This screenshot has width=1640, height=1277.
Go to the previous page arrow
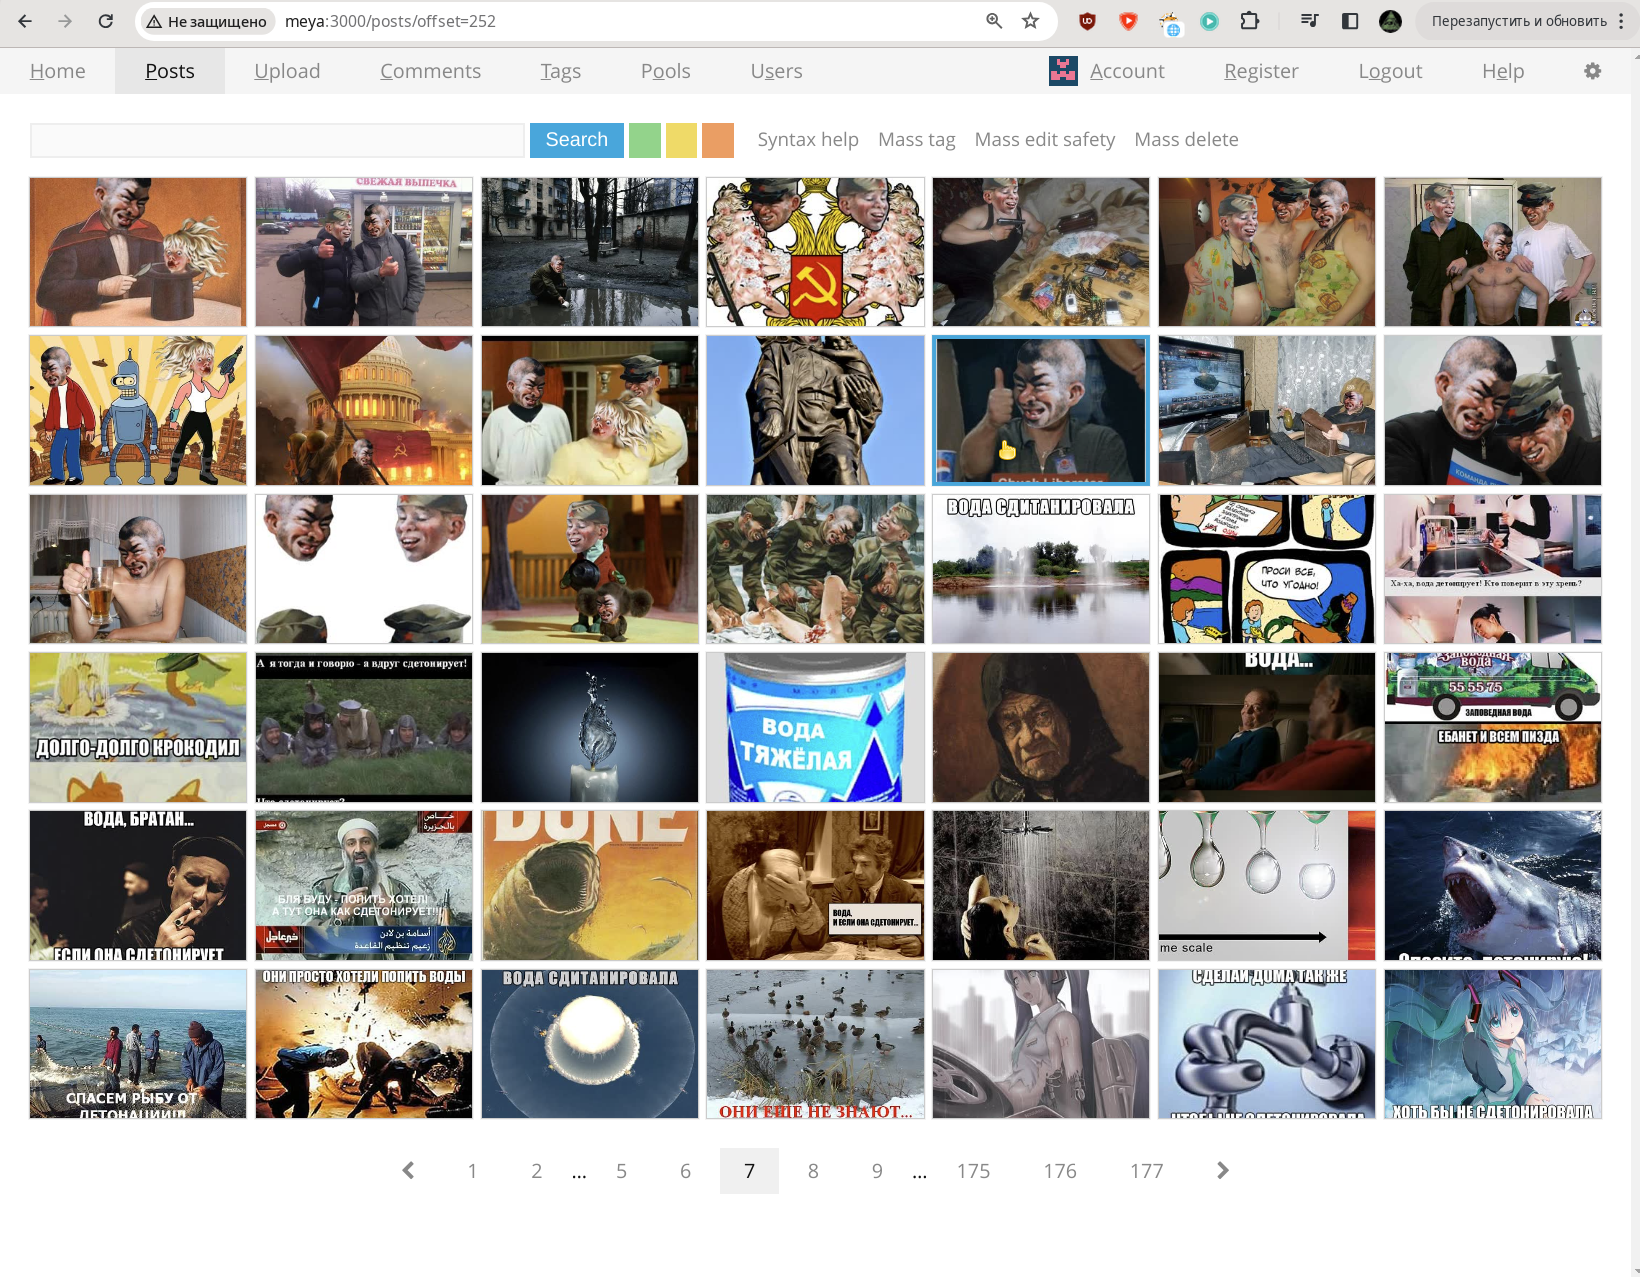[x=408, y=1171]
